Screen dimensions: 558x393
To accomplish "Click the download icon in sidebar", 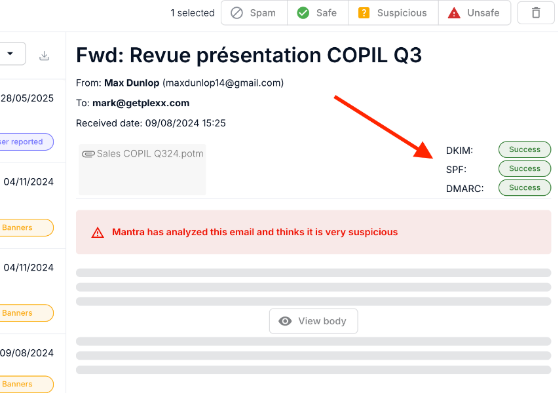I will [44, 56].
